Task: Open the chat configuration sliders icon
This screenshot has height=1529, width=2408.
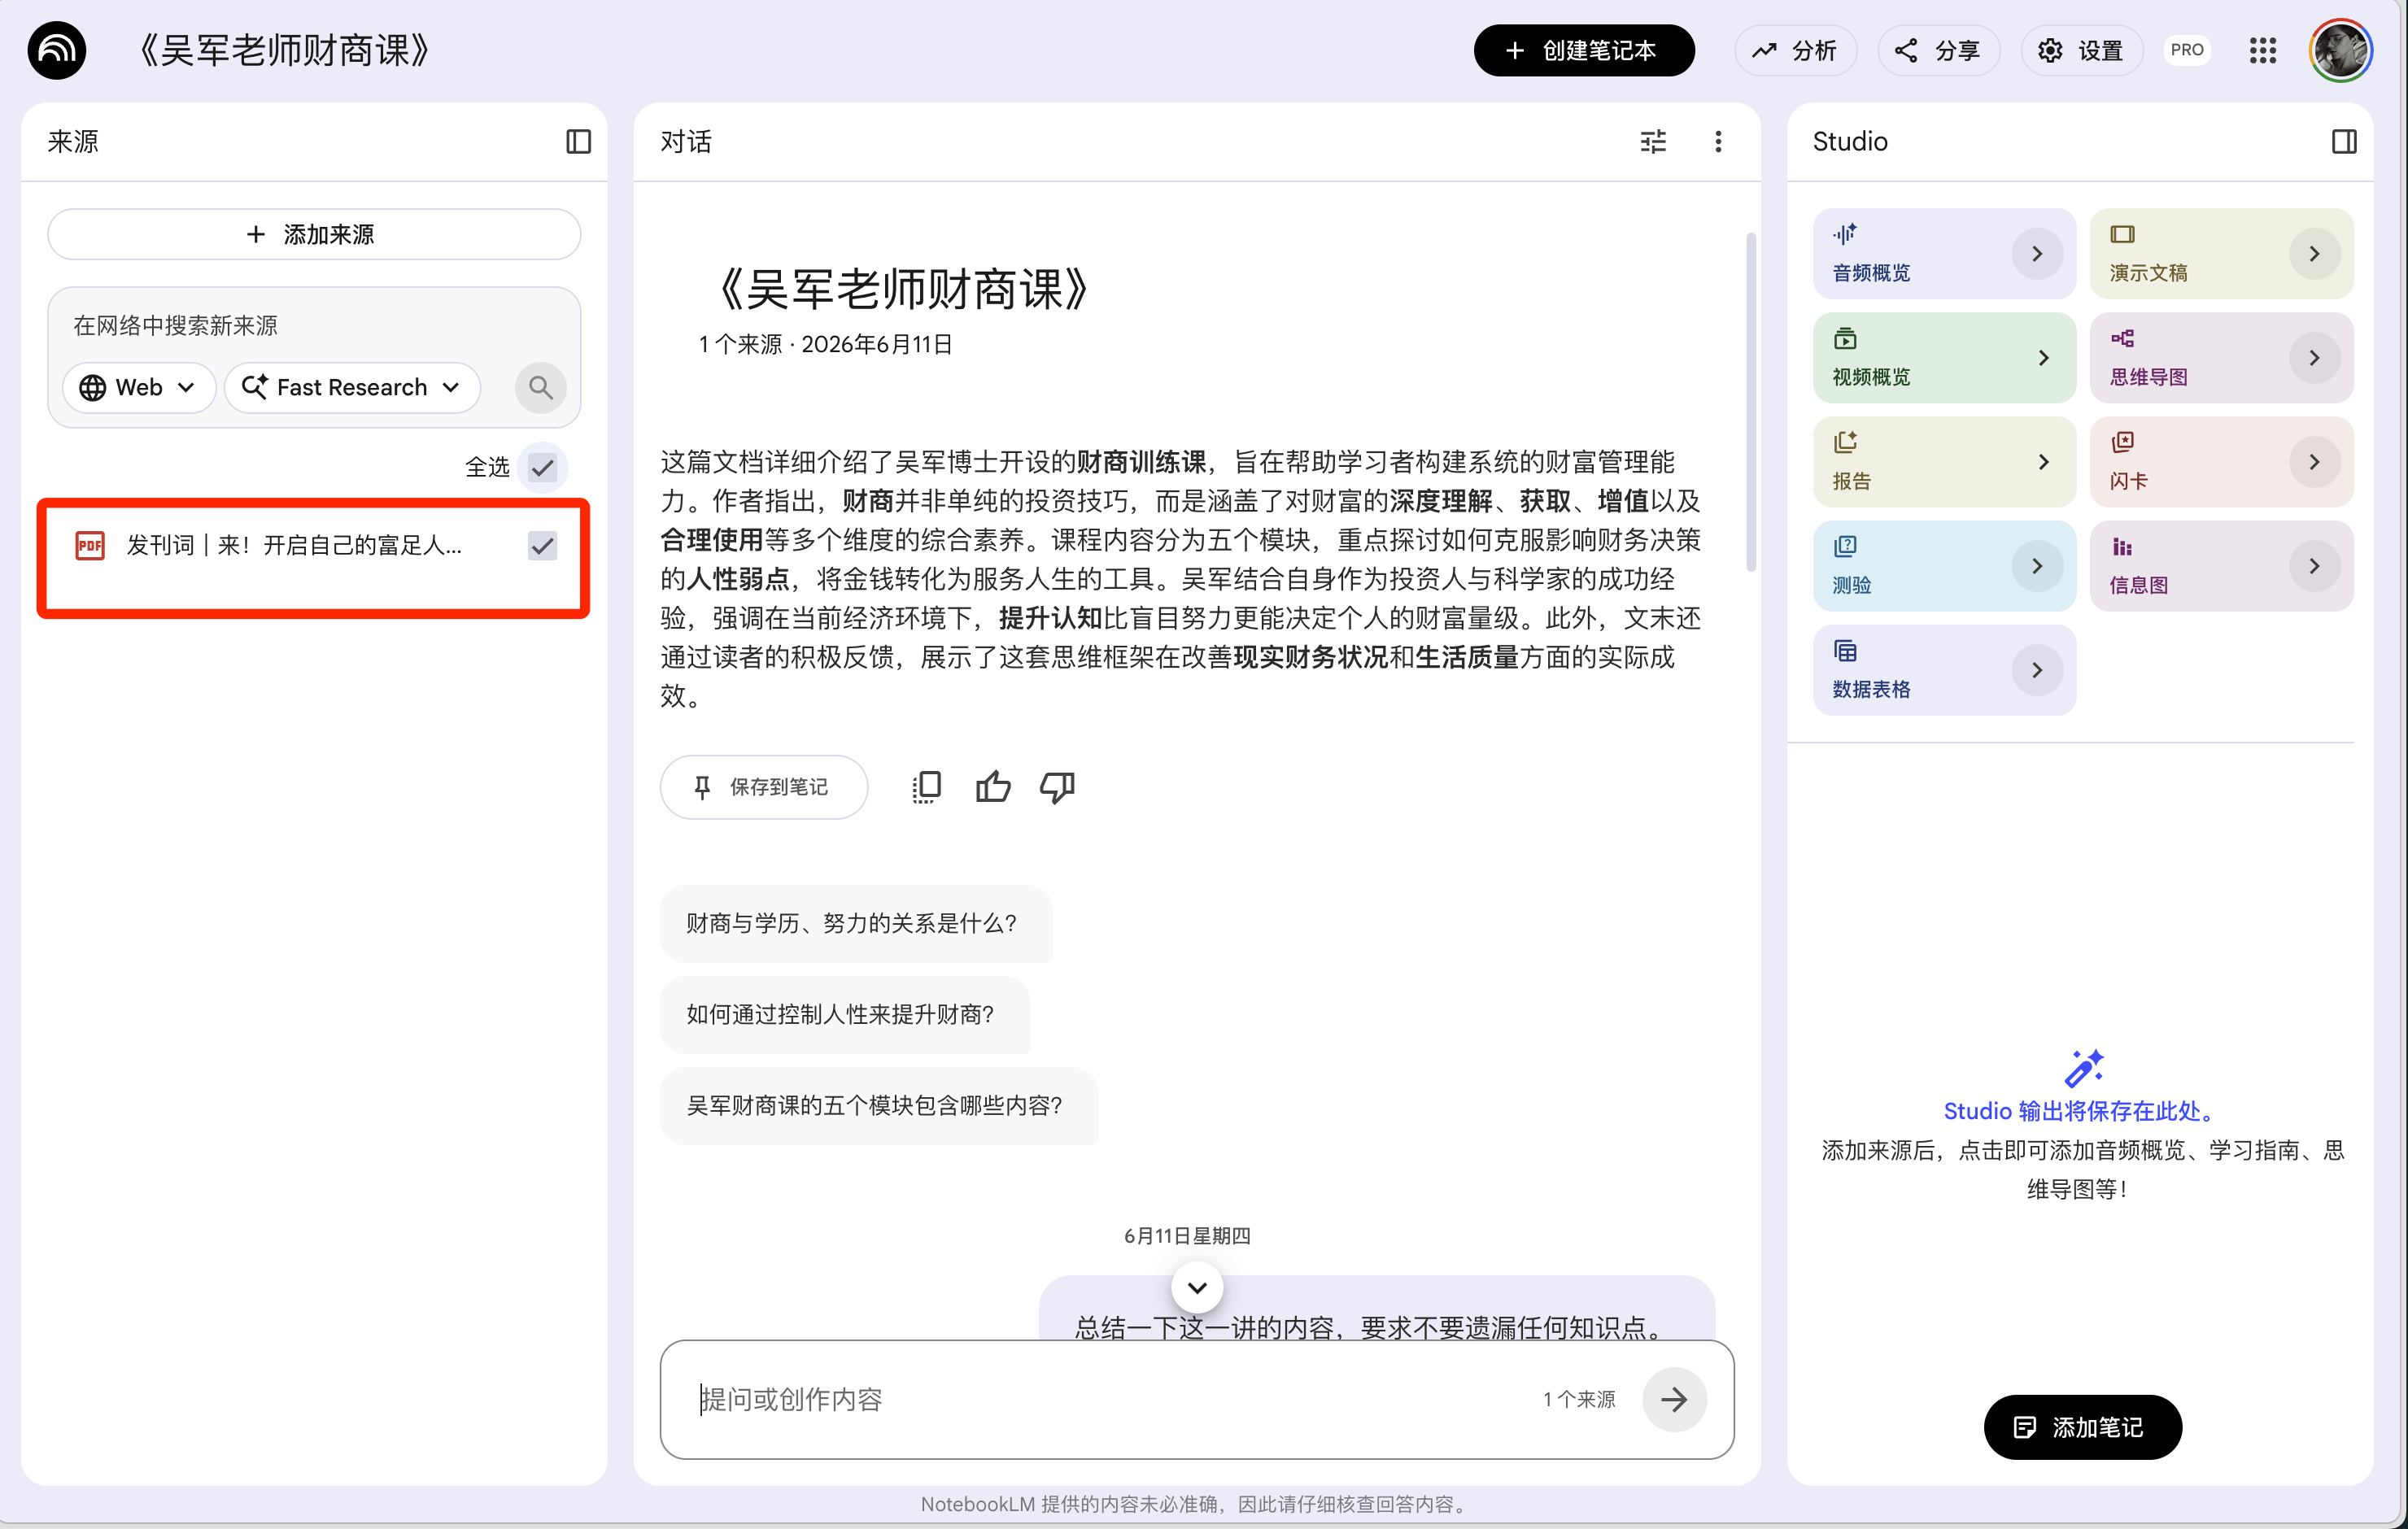Action: click(x=1653, y=141)
